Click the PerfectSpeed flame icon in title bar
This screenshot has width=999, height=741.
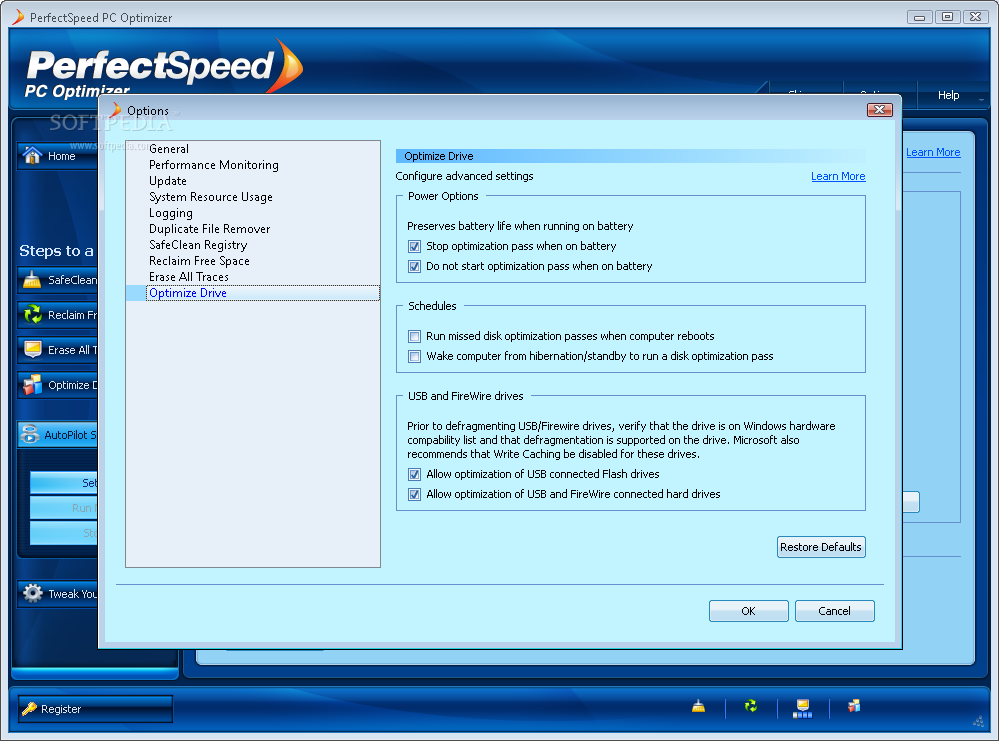(x=18, y=17)
